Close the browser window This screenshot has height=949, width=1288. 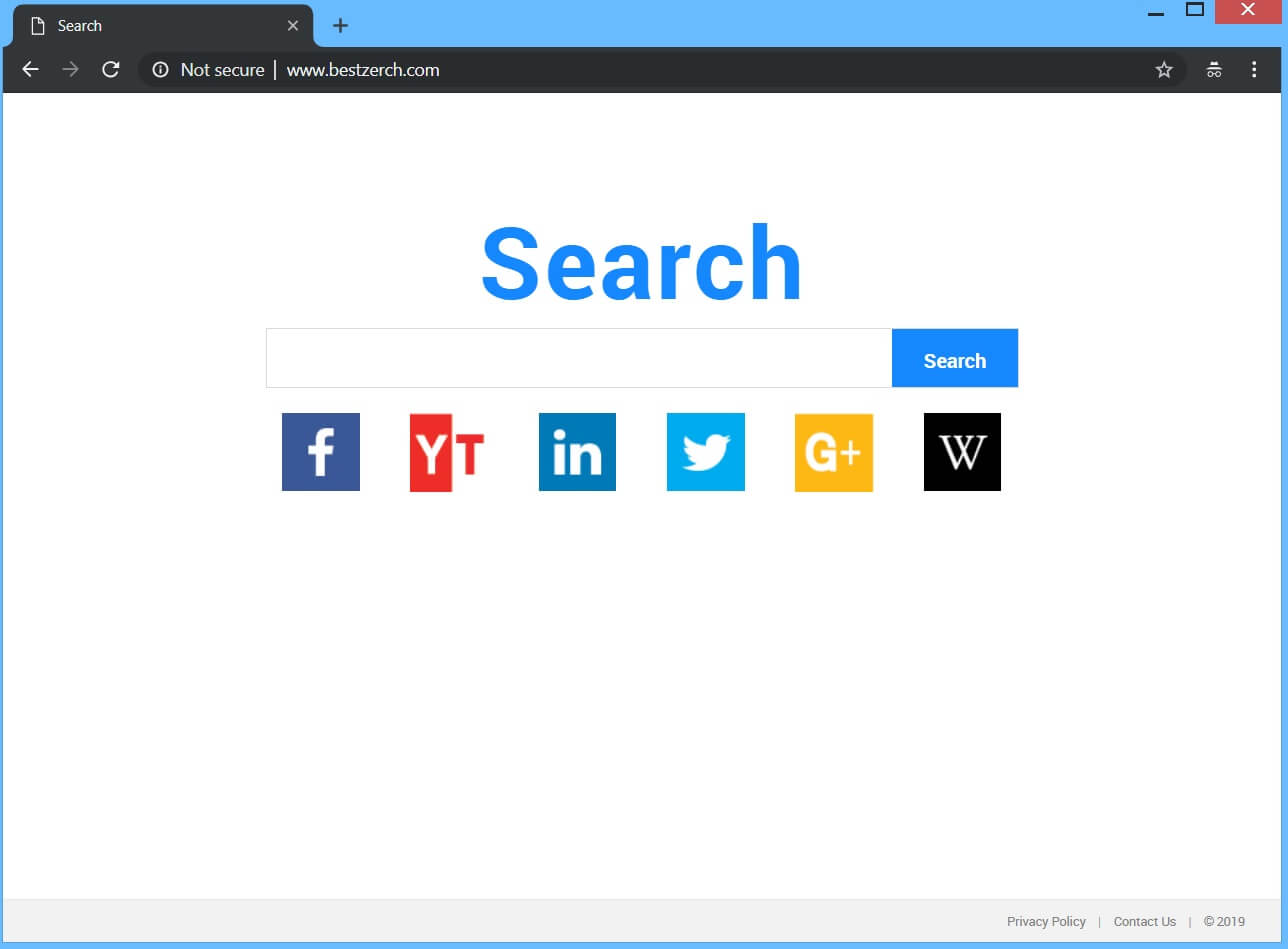coord(1247,11)
